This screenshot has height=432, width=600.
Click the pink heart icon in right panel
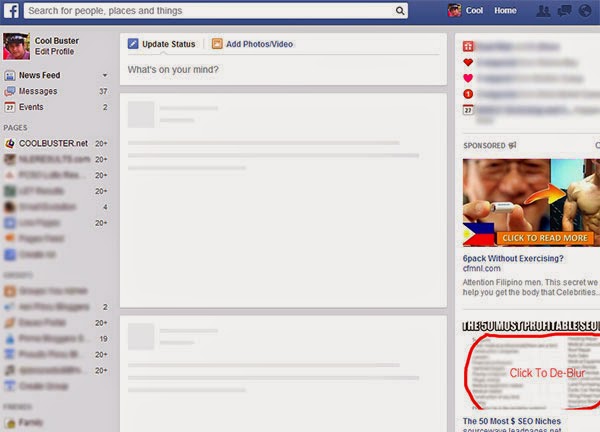[x=468, y=78]
